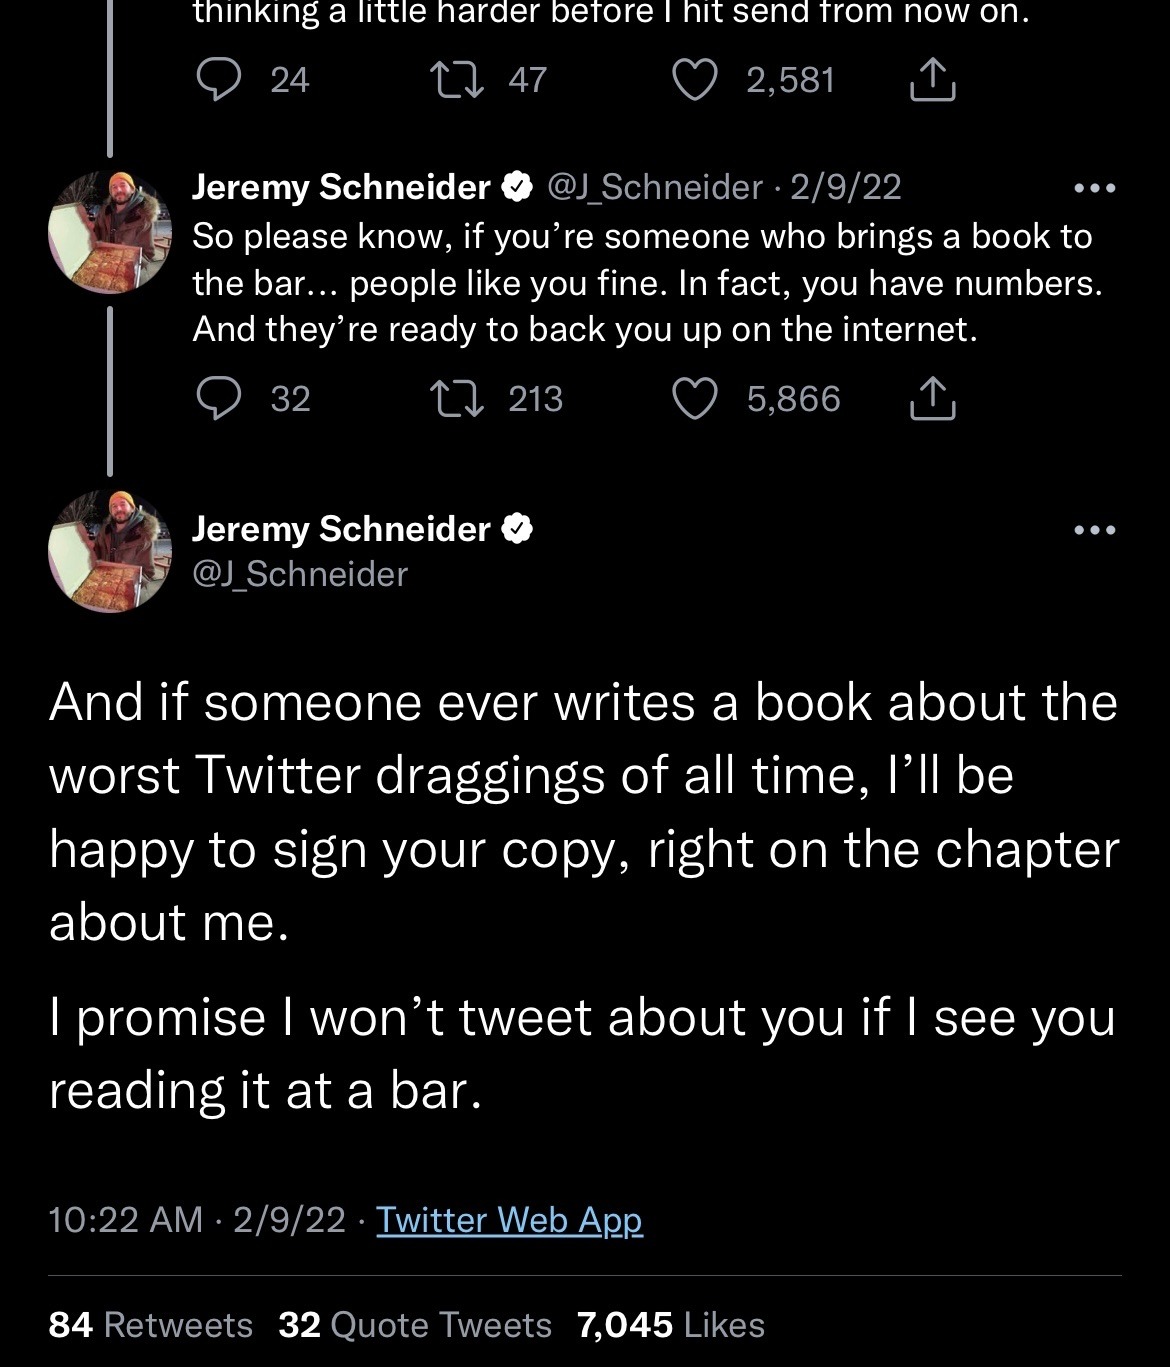The image size is (1170, 1367).
Task: View the 84 Retweets list
Action: [150, 1325]
